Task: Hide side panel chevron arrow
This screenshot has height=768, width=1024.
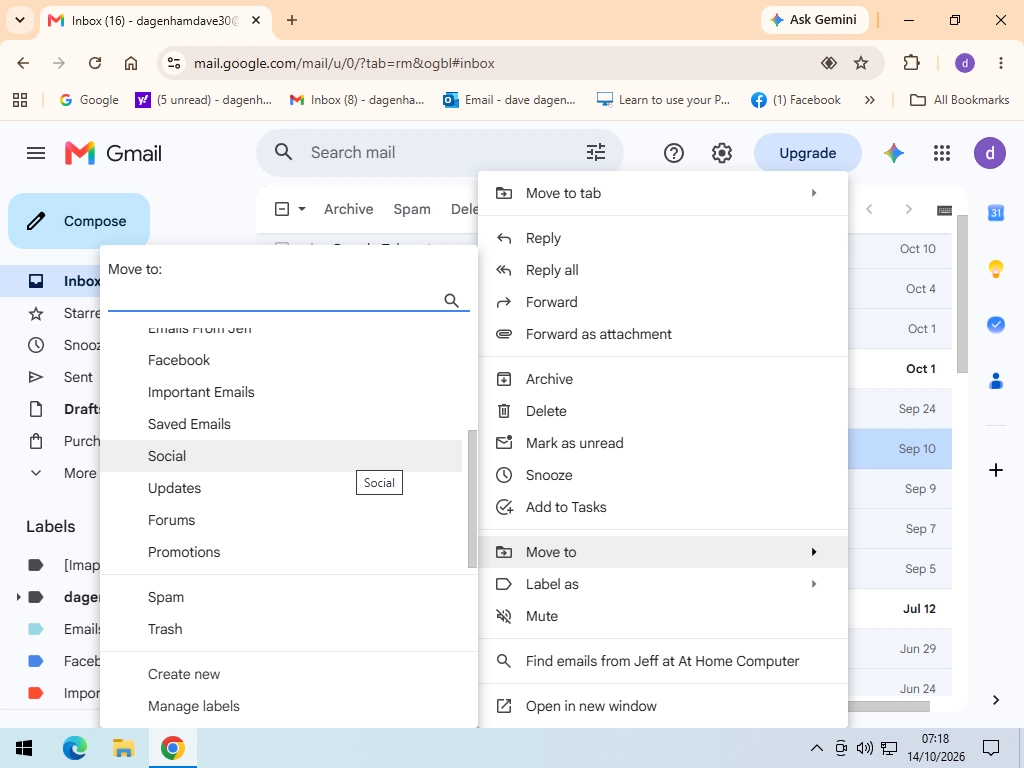Action: pyautogui.click(x=996, y=700)
